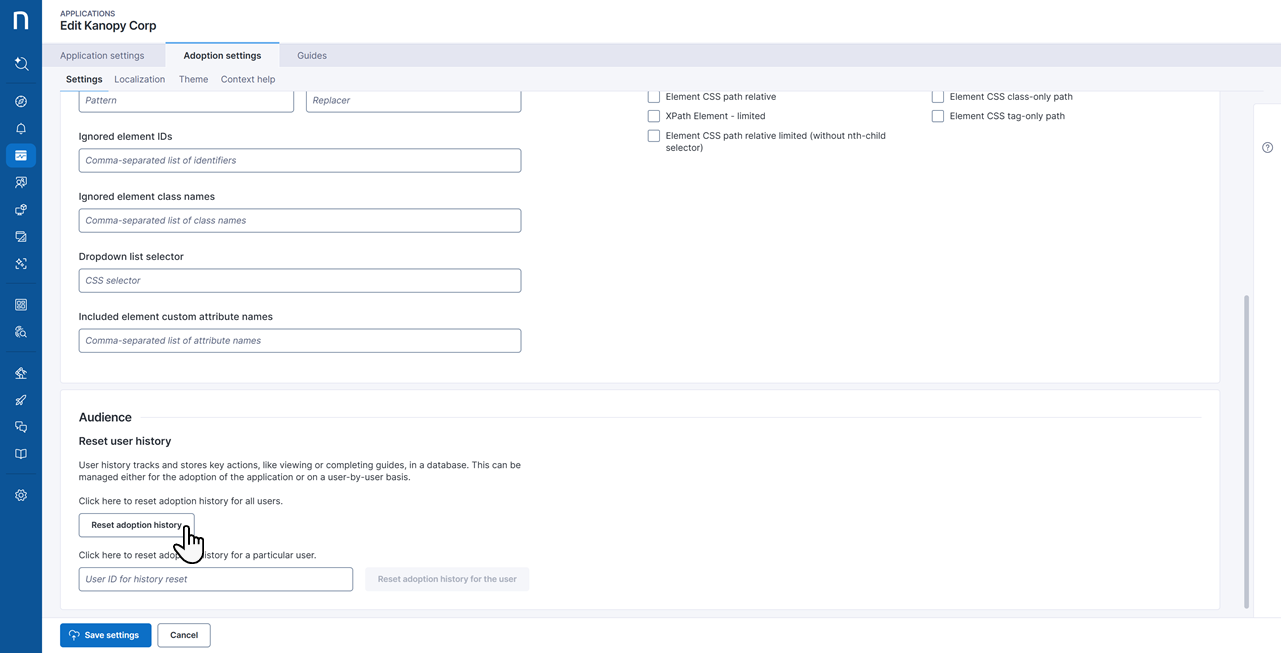This screenshot has height=653, width=1281.
Task: Focus the Replacer input field
Action: coord(413,100)
